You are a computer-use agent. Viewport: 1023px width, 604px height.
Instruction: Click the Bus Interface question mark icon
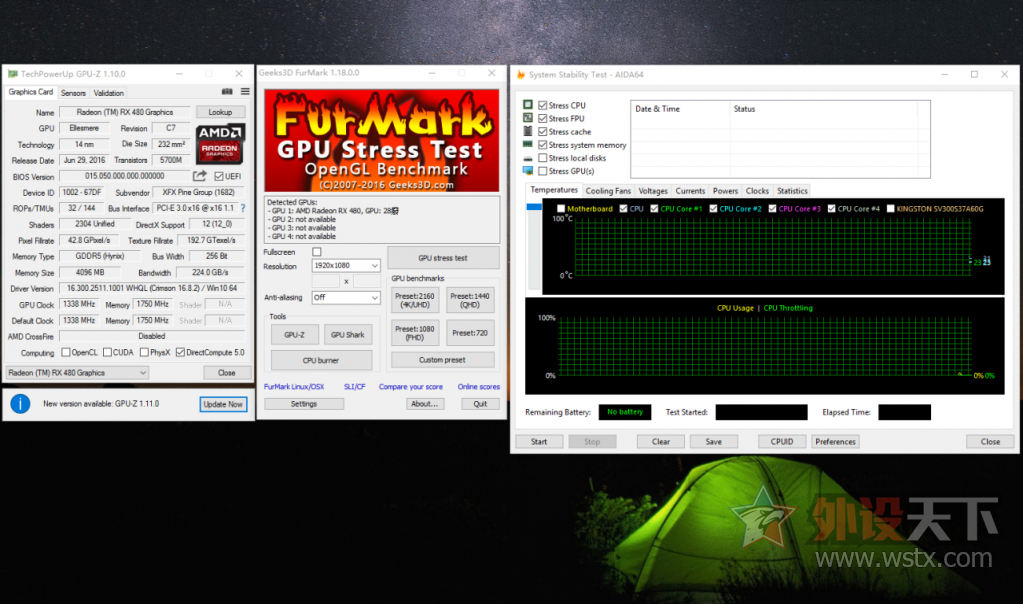pos(243,208)
